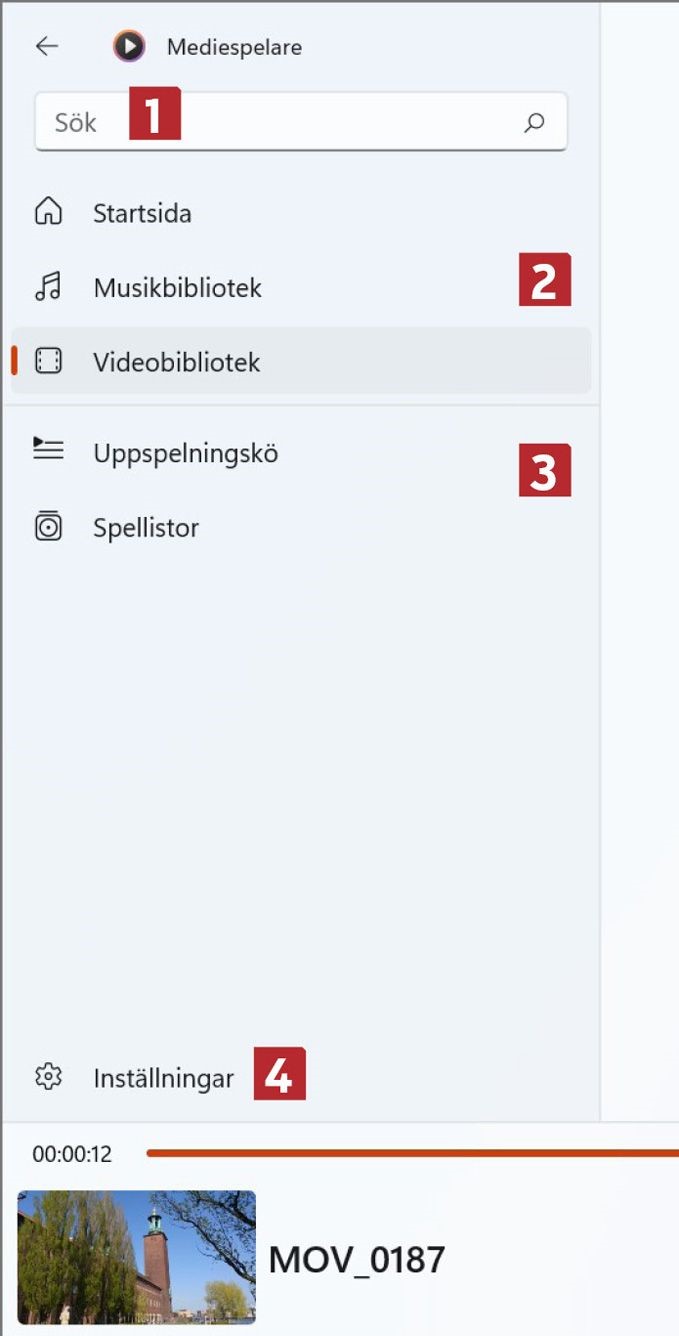The width and height of the screenshot is (679, 1336).
Task: Click the back arrow at top
Action: [x=47, y=46]
